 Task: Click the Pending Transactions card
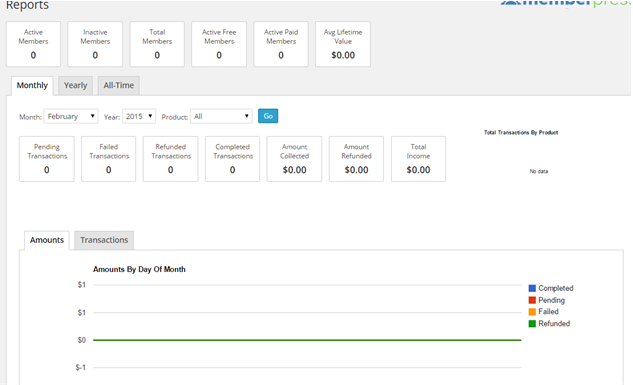(x=47, y=159)
